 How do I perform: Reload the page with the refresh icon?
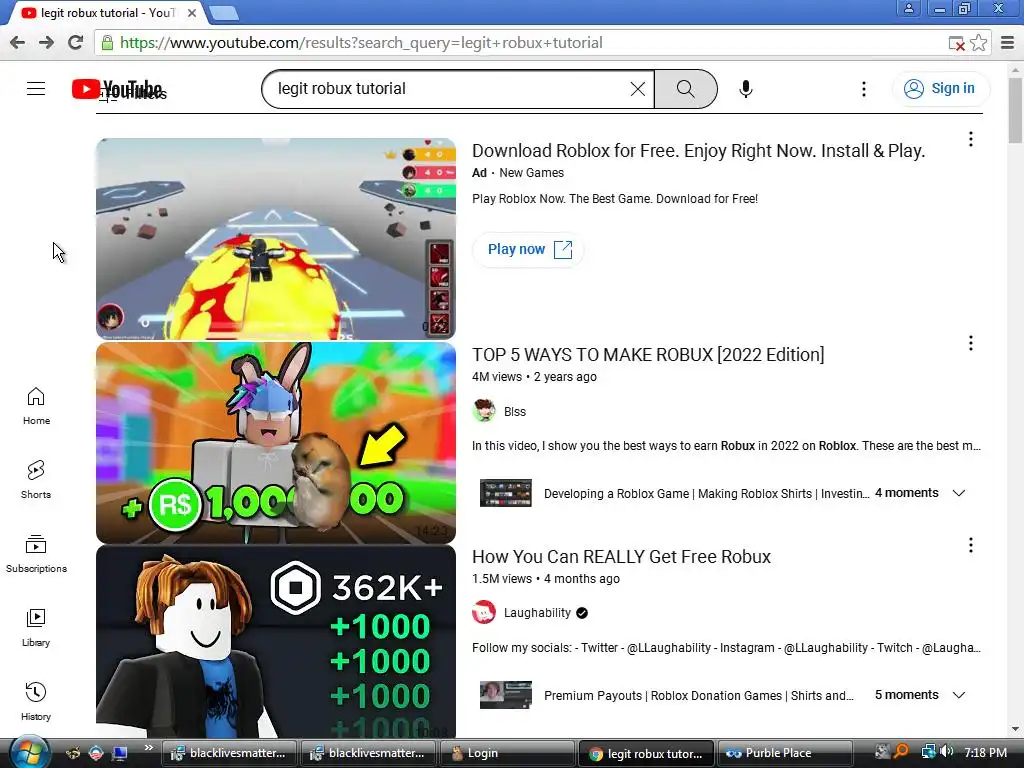coord(76,42)
